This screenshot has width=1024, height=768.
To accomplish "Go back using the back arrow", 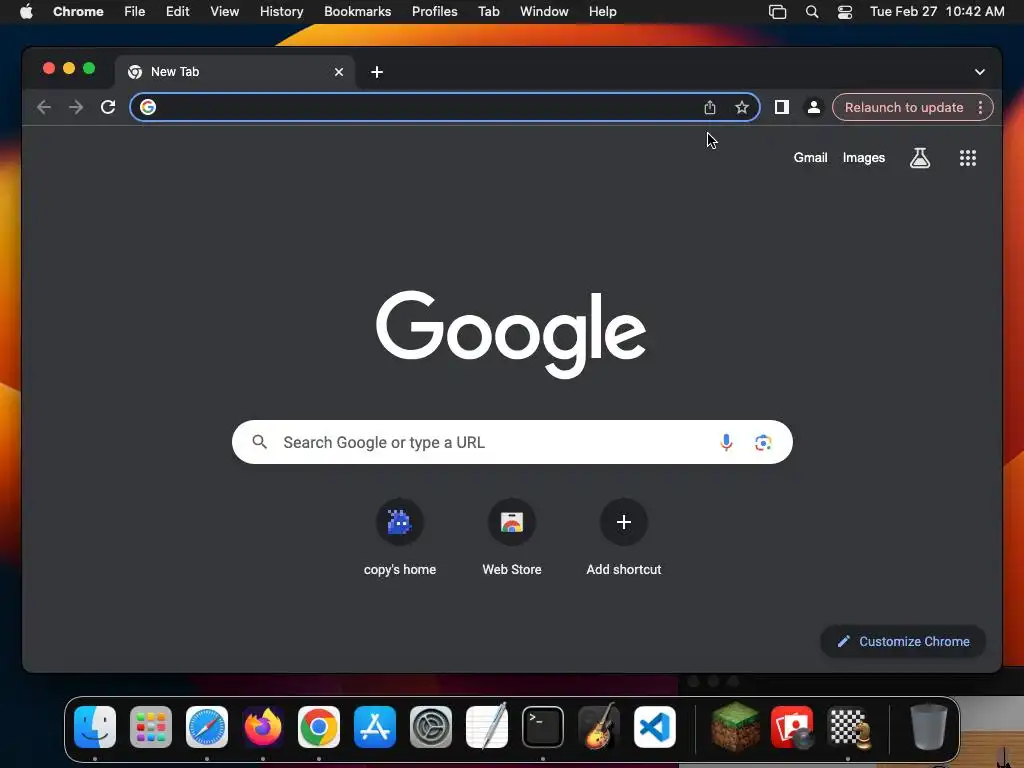I will pyautogui.click(x=44, y=107).
